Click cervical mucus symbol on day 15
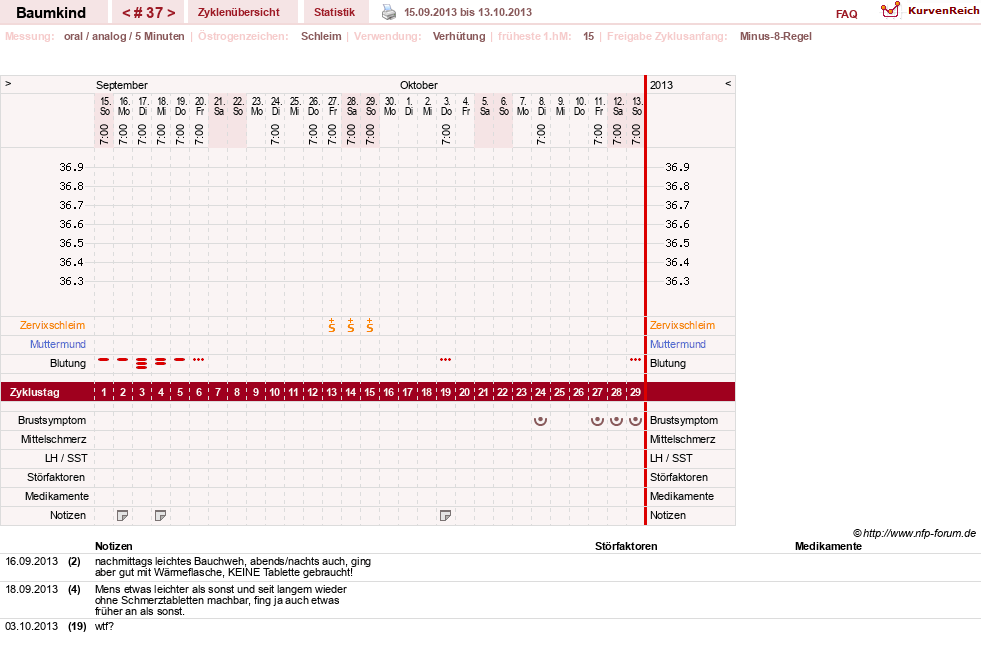The width and height of the screenshot is (981, 667). [x=370, y=325]
